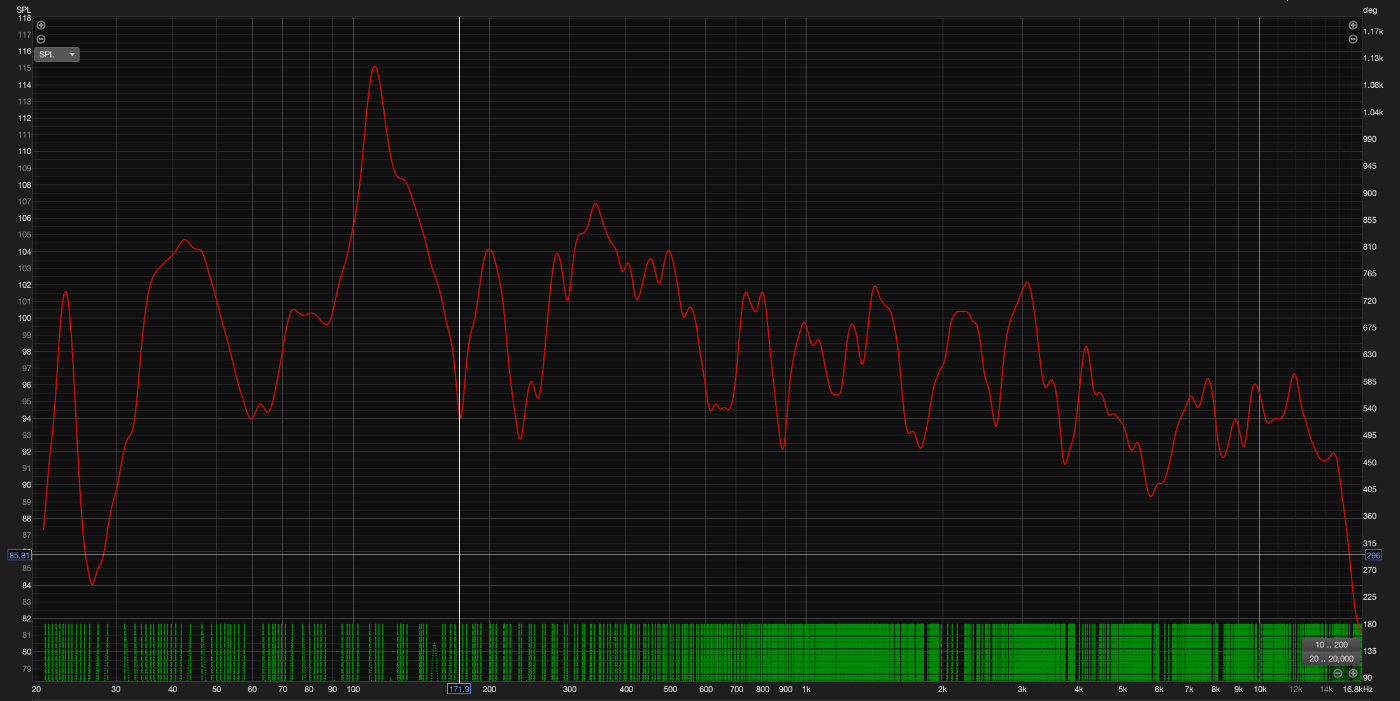The height and width of the screenshot is (701, 1400).
Task: Zoom out the deg axis with the top-right minus icon
Action: tap(1353, 39)
